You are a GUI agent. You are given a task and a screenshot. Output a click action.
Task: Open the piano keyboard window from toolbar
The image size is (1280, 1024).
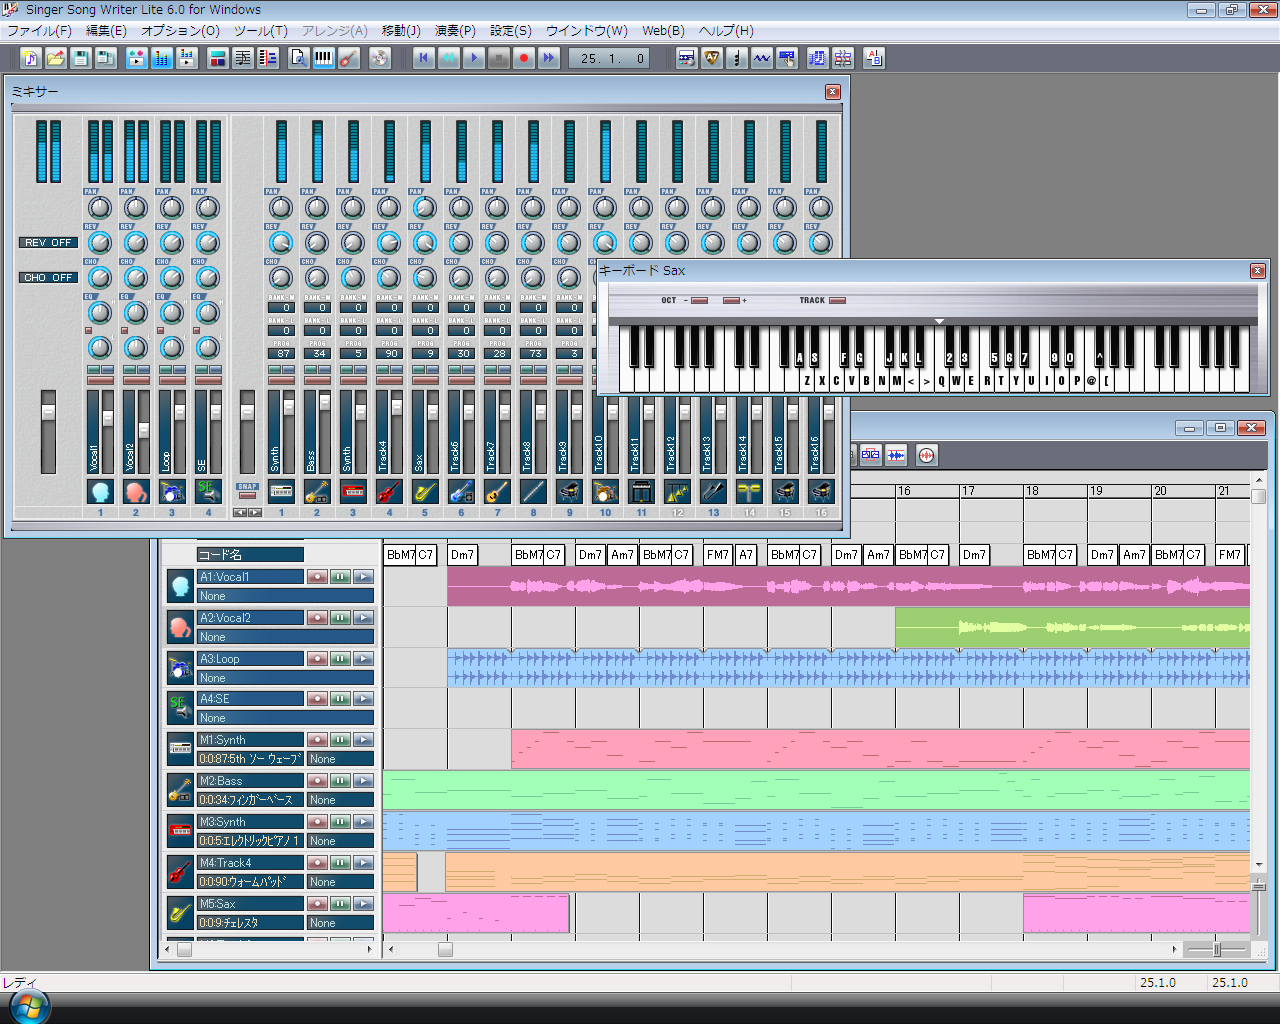click(324, 58)
